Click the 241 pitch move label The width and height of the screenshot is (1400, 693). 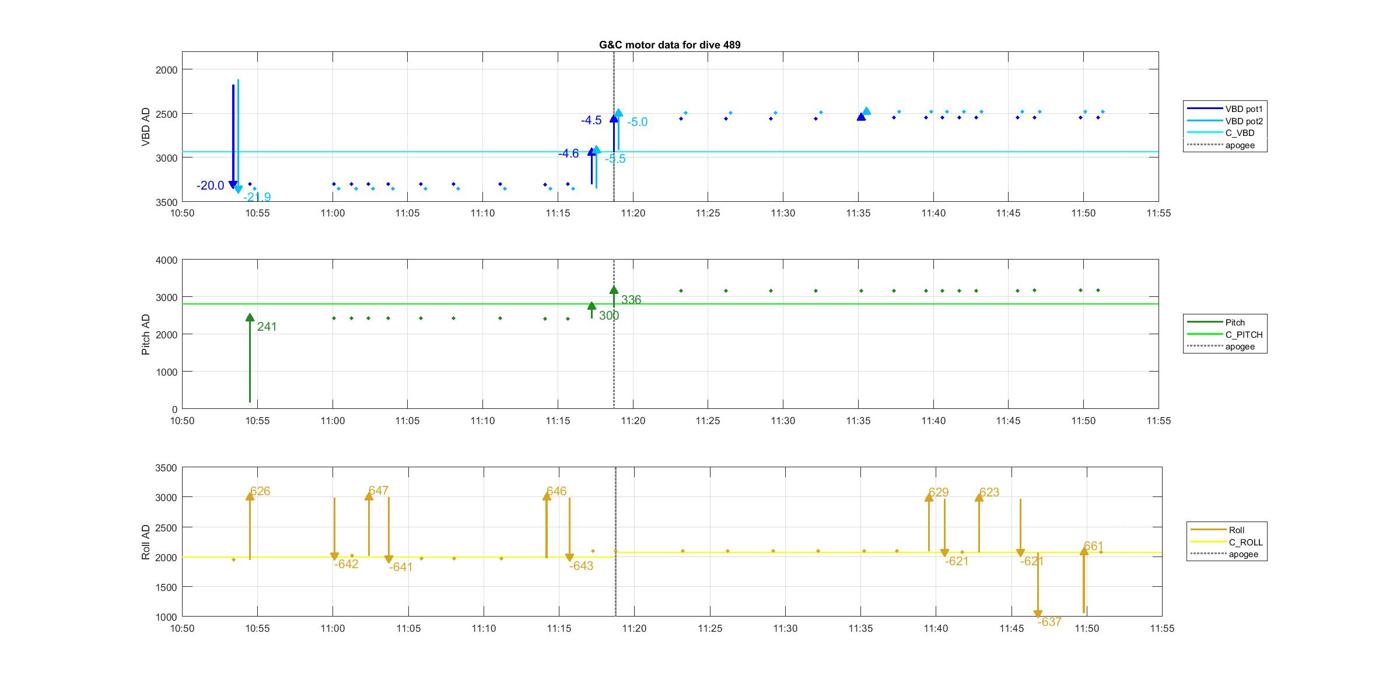(x=267, y=326)
